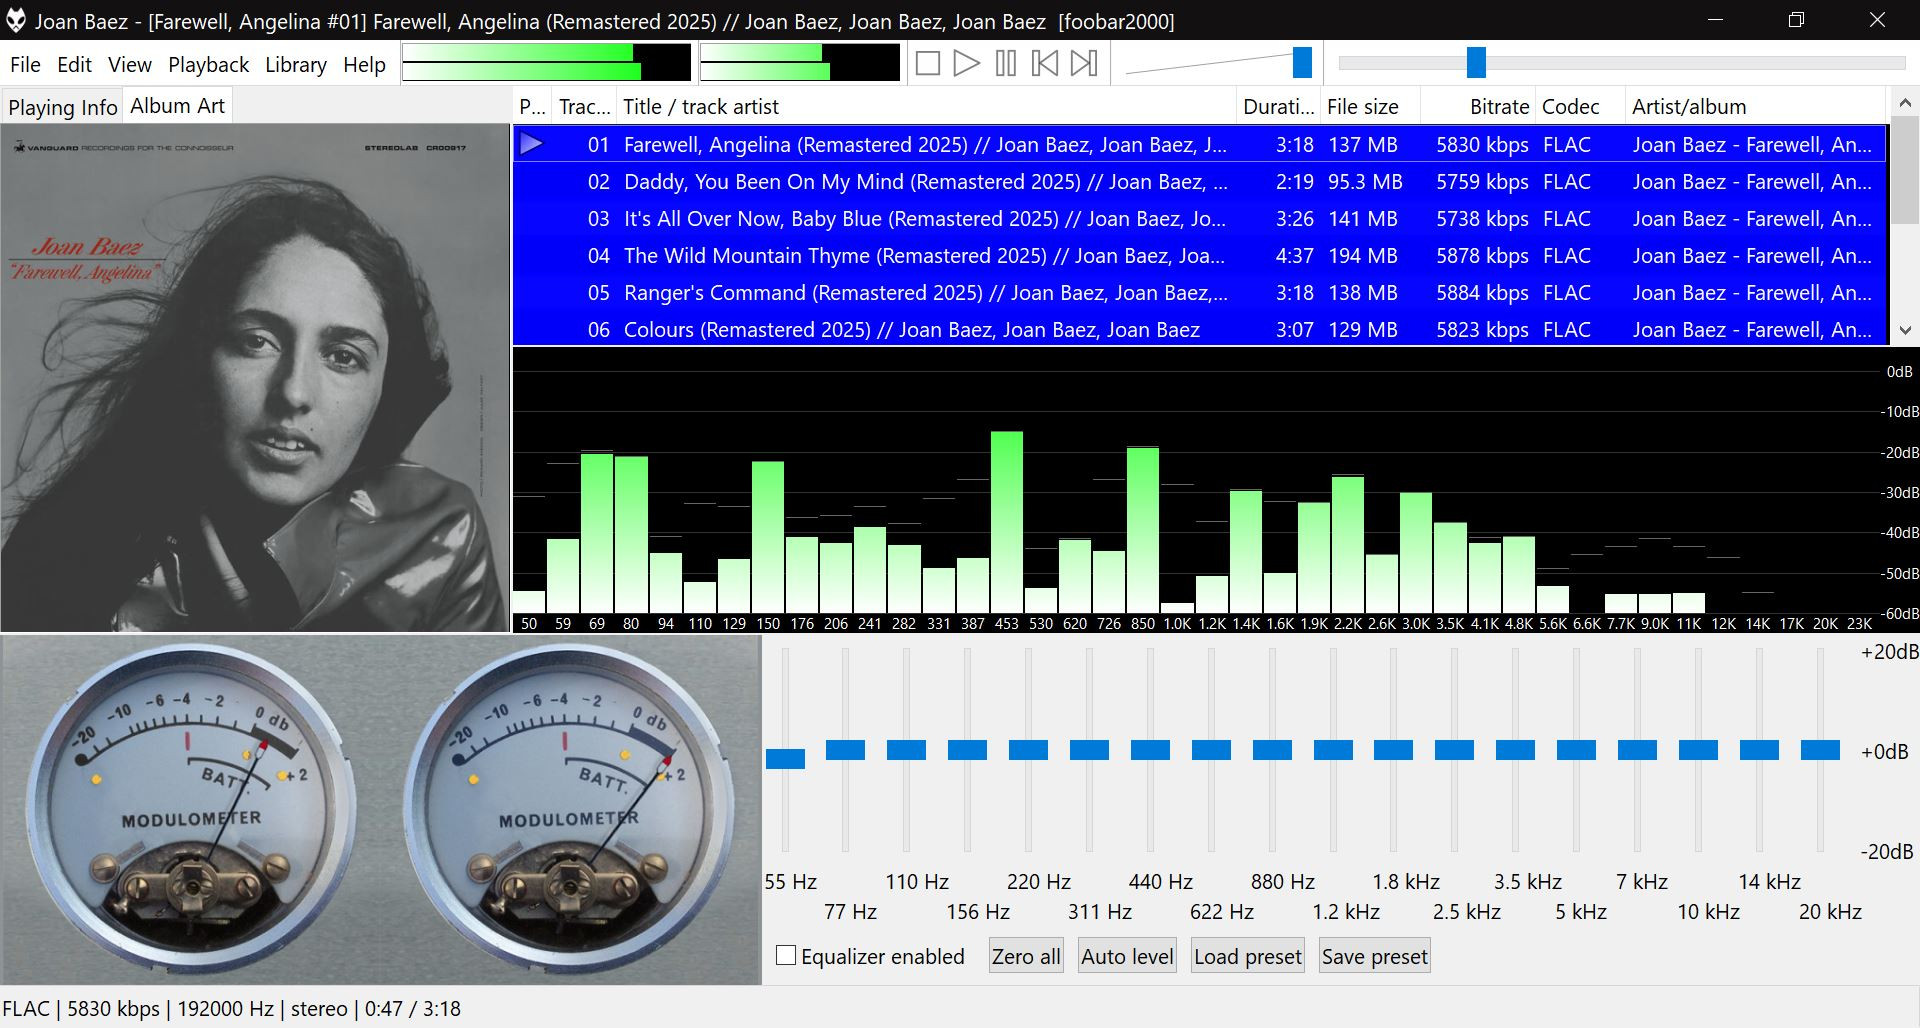The height and width of the screenshot is (1028, 1920).
Task: Select track 02 Daddy, You Been On My Mind
Action: click(1200, 182)
